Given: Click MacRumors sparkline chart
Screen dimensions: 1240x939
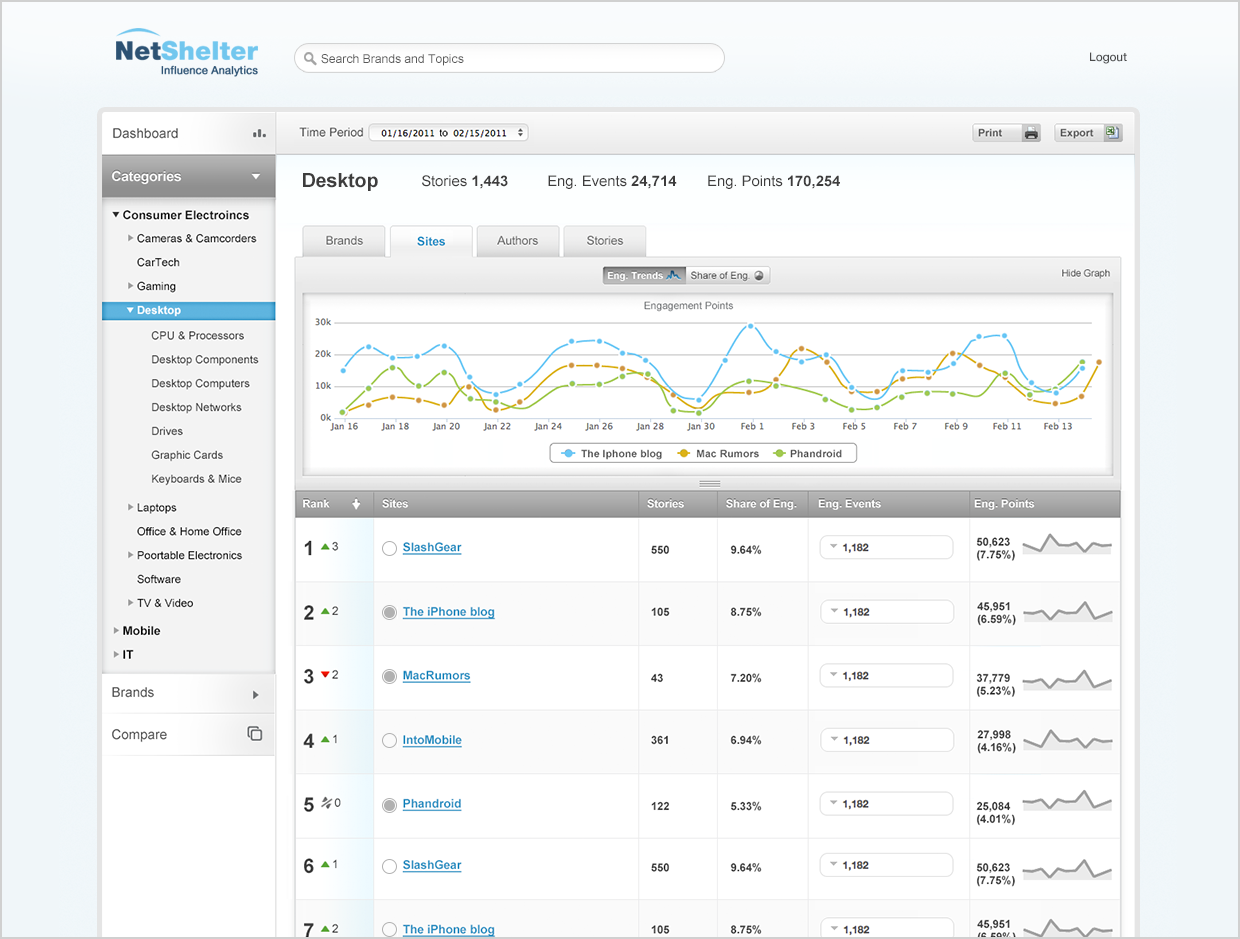Looking at the screenshot, I should pos(1067,681).
